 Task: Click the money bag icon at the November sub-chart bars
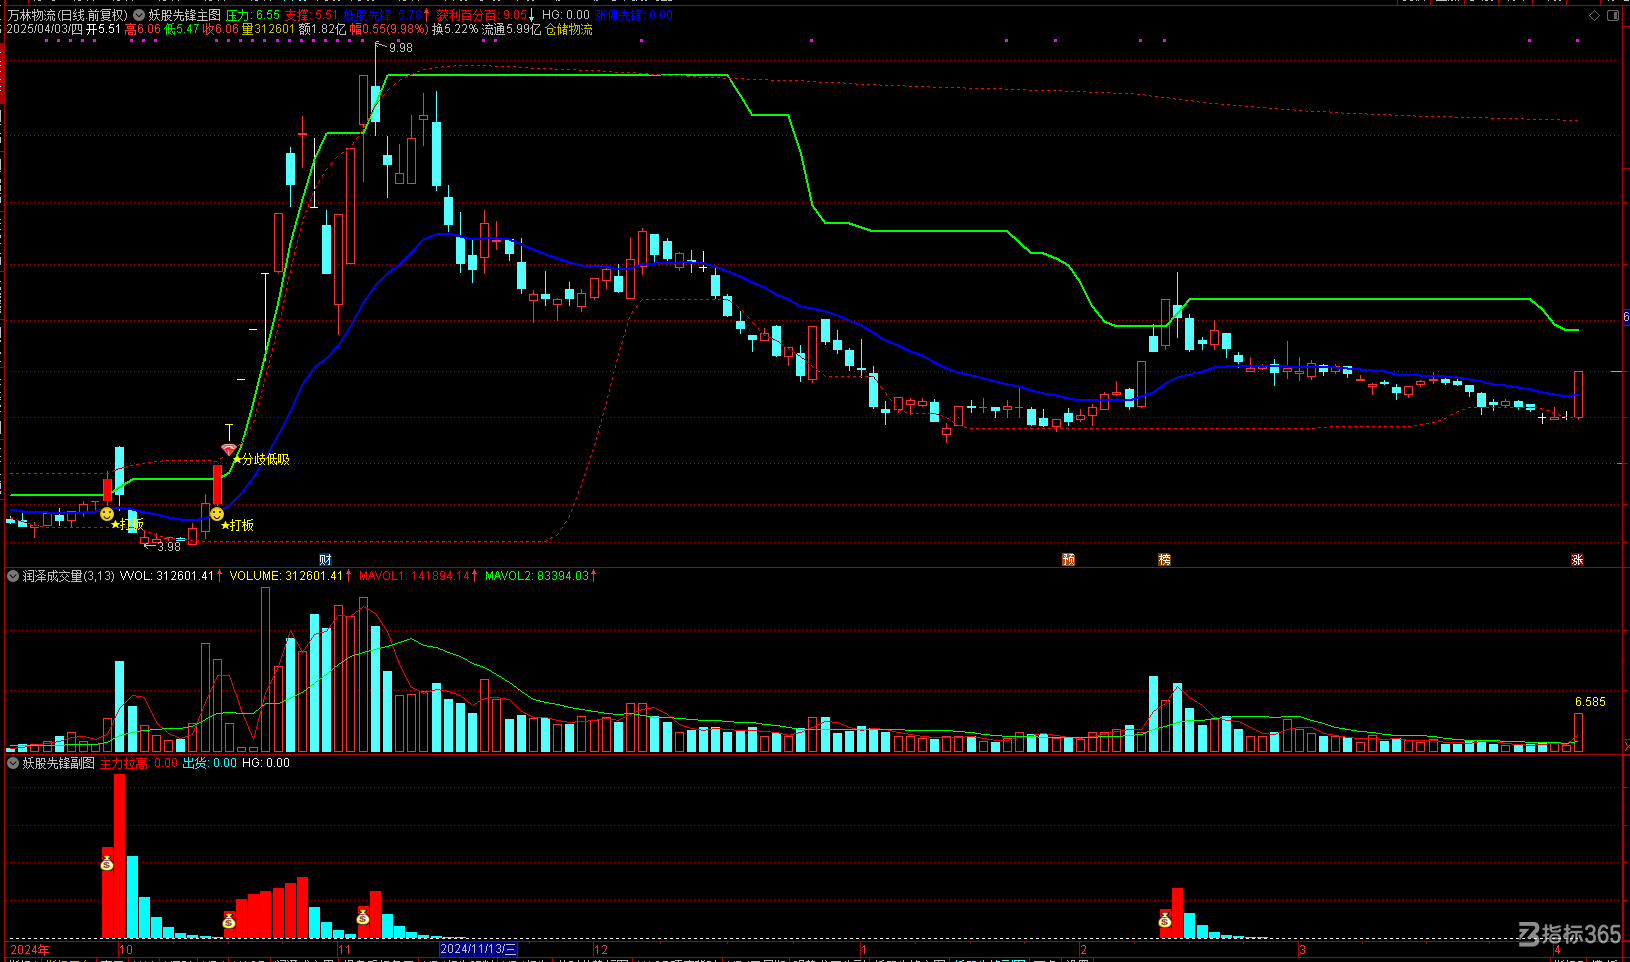click(363, 917)
